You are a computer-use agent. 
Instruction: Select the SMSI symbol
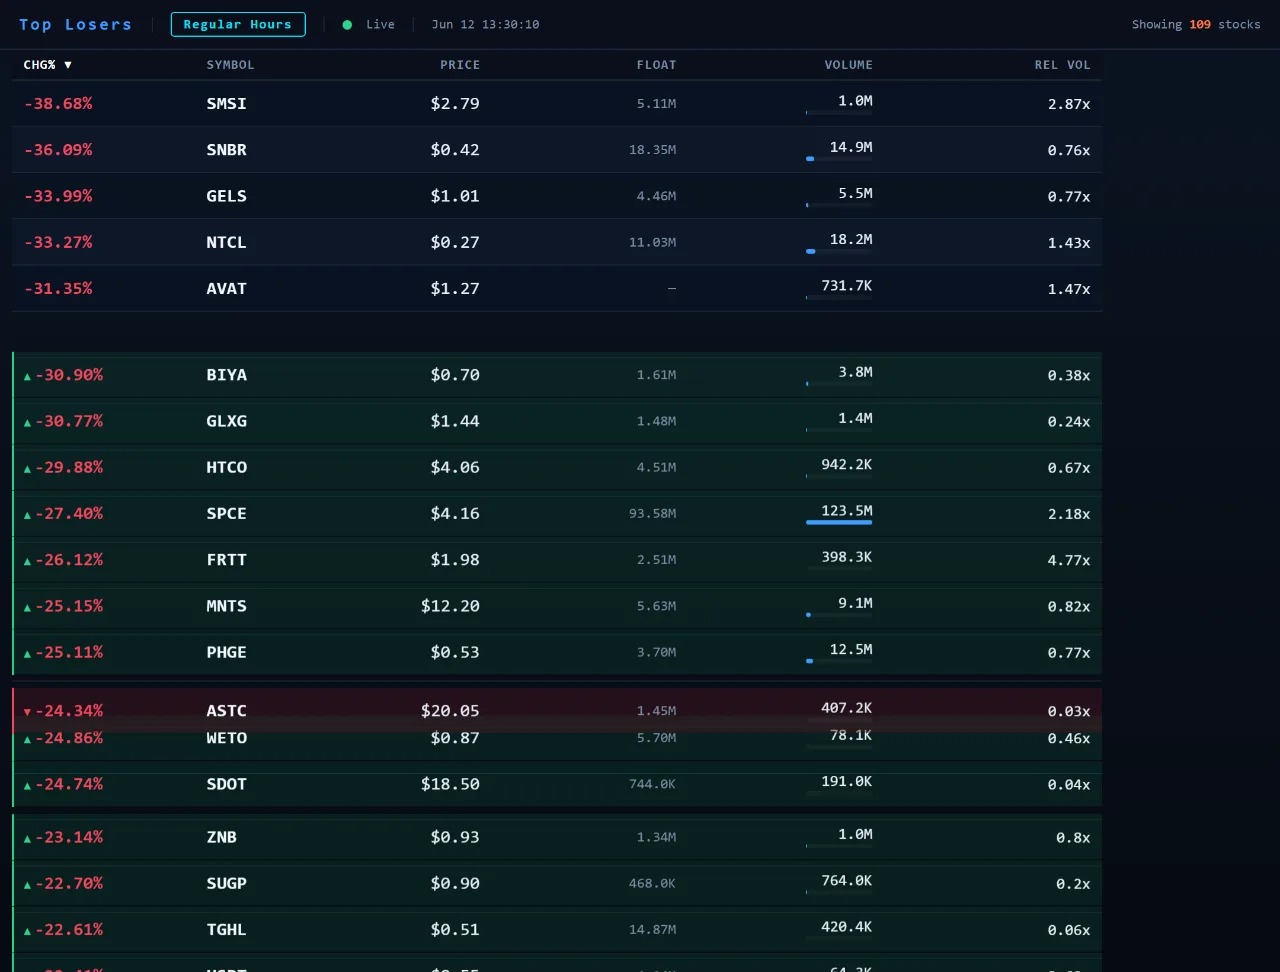coord(226,103)
